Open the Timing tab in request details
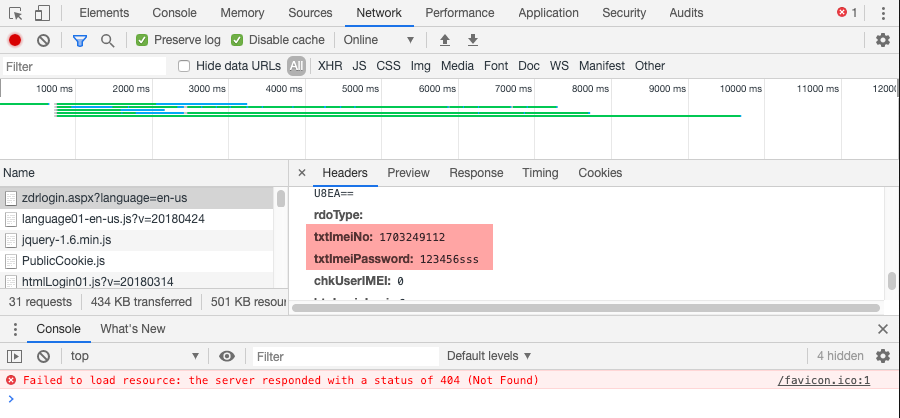This screenshot has height=418, width=900. [x=540, y=173]
